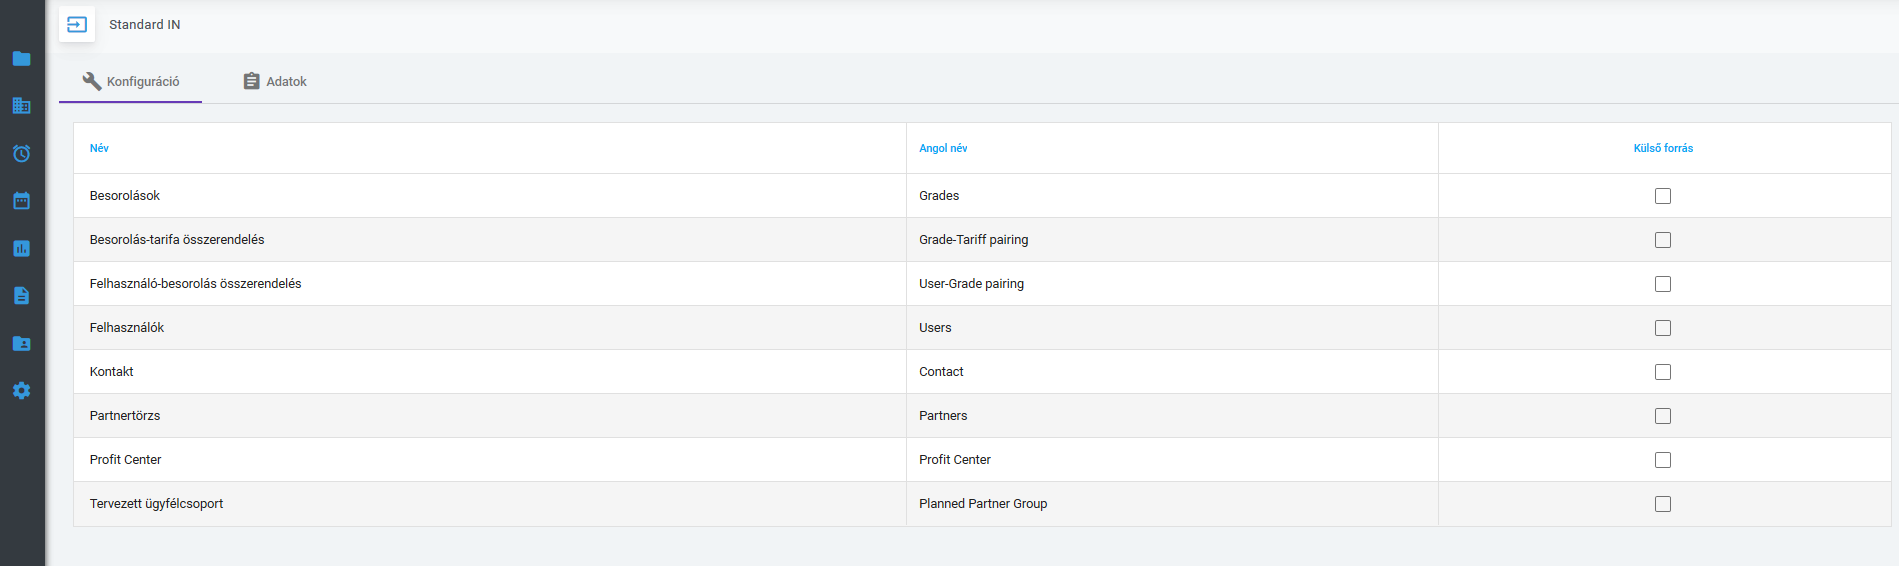Check the Contact row checkbox
This screenshot has height=566, width=1899.
tap(1662, 372)
